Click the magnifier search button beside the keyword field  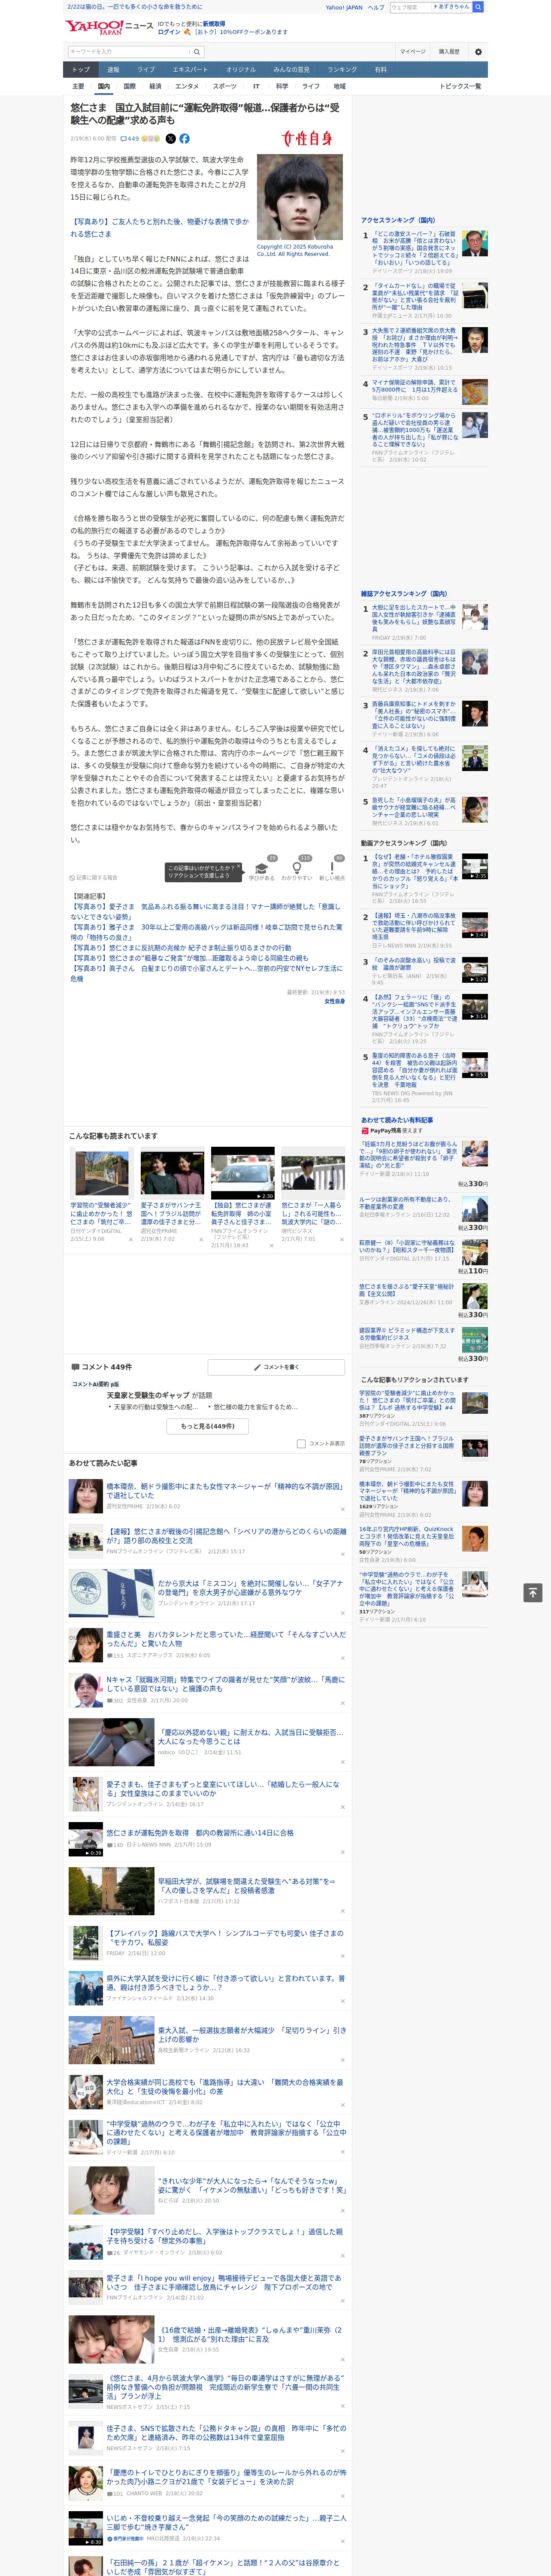[x=197, y=51]
